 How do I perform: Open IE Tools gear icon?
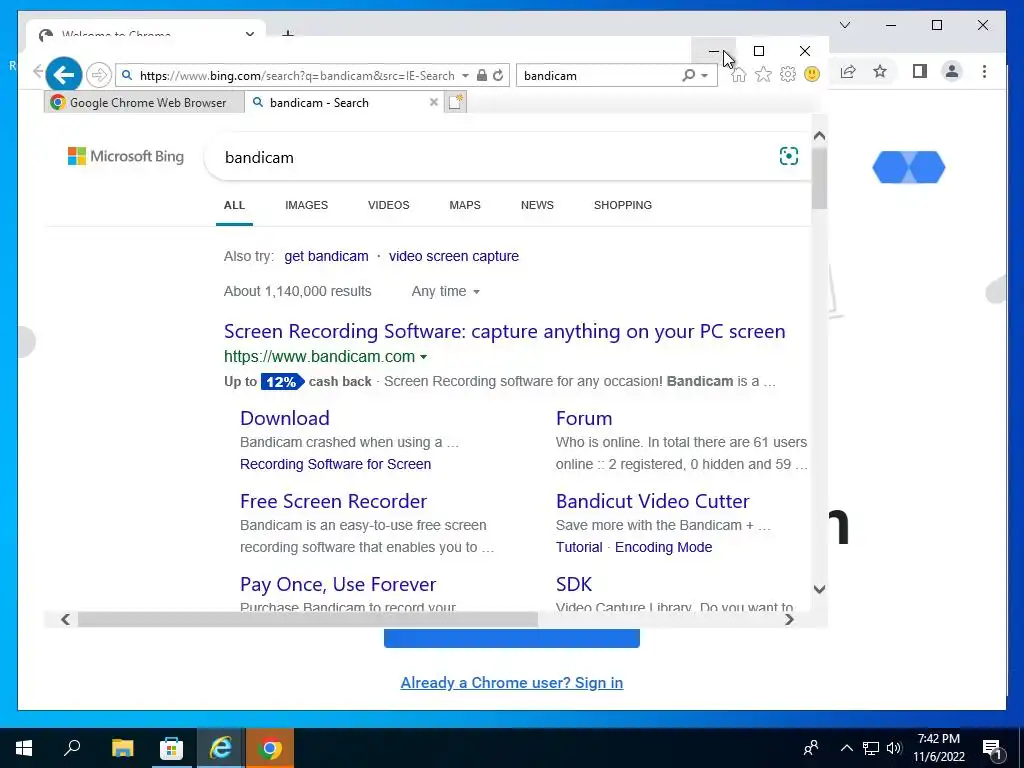(x=788, y=74)
